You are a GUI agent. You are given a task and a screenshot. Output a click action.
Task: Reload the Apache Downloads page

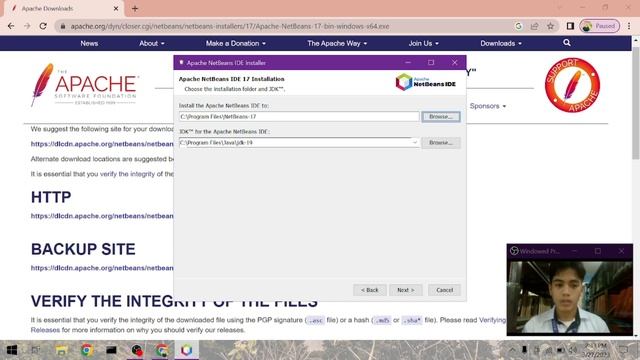pyautogui.click(x=43, y=26)
